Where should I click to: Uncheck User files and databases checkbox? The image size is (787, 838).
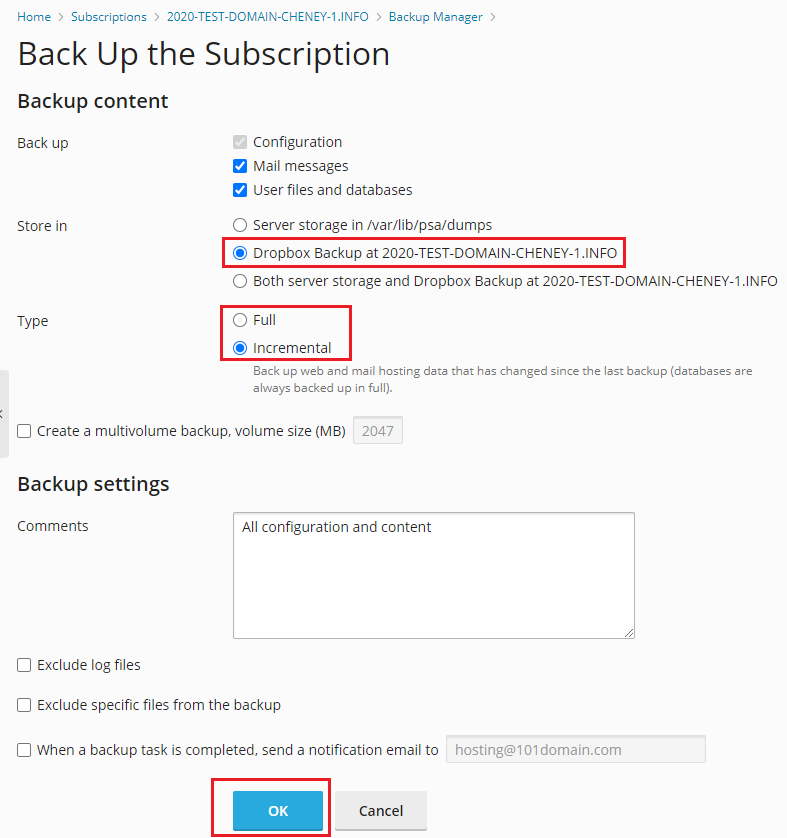point(240,190)
